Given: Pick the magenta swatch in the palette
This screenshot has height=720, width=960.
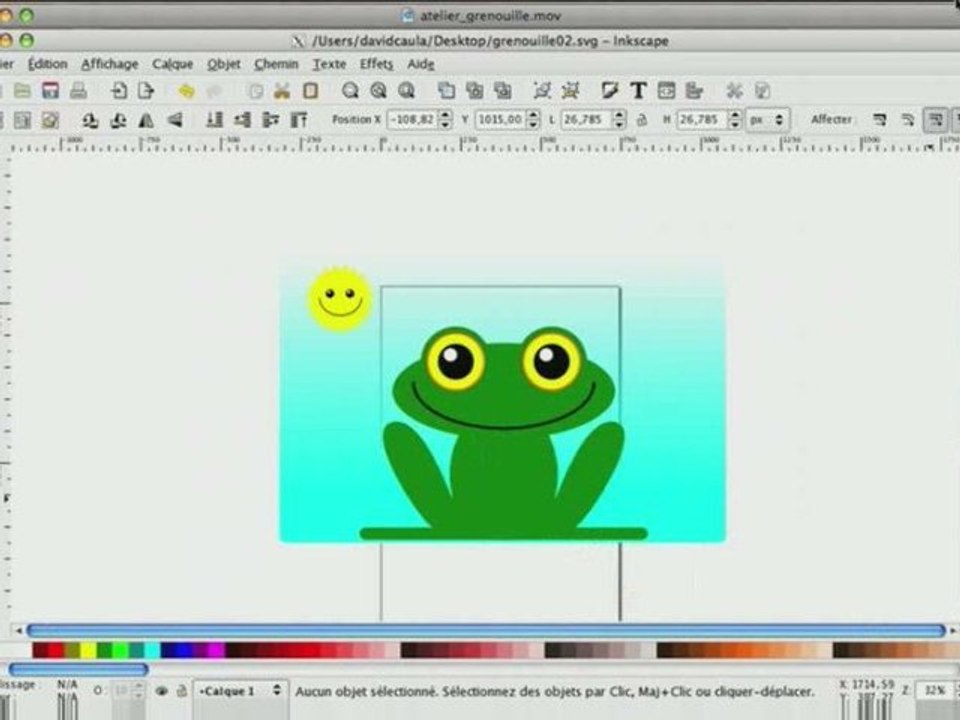Looking at the screenshot, I should tap(216, 650).
